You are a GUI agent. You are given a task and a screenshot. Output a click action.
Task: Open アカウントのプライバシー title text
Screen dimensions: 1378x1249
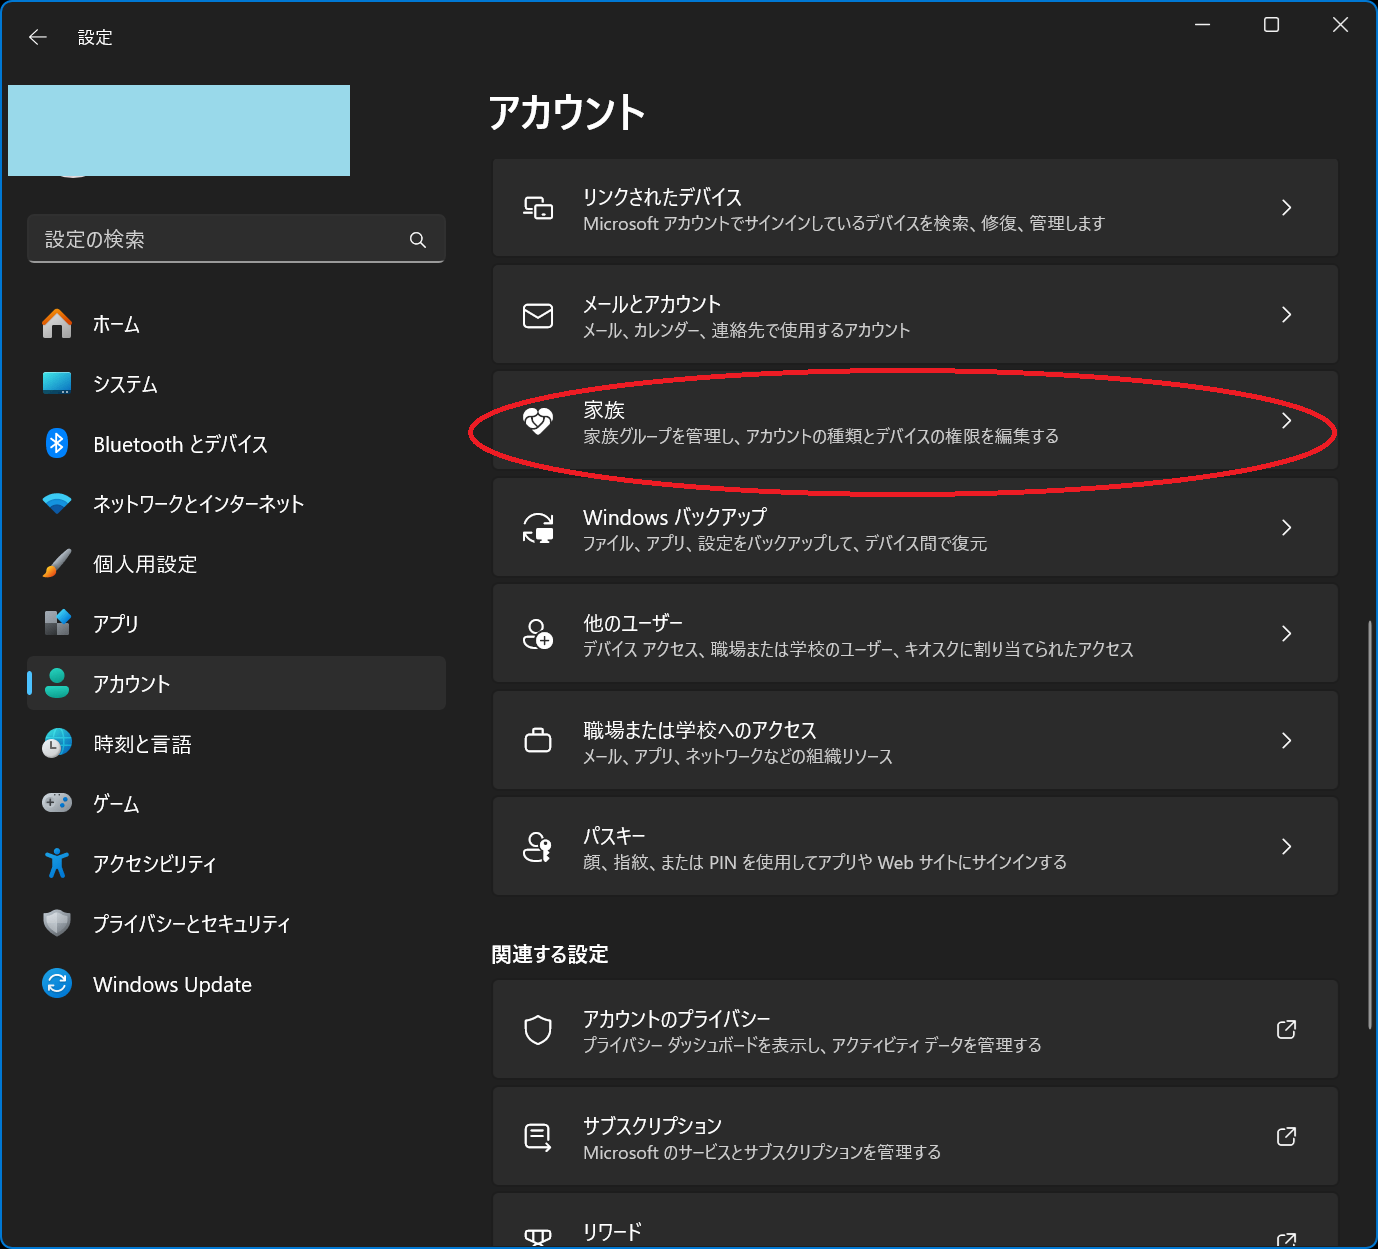click(677, 1019)
